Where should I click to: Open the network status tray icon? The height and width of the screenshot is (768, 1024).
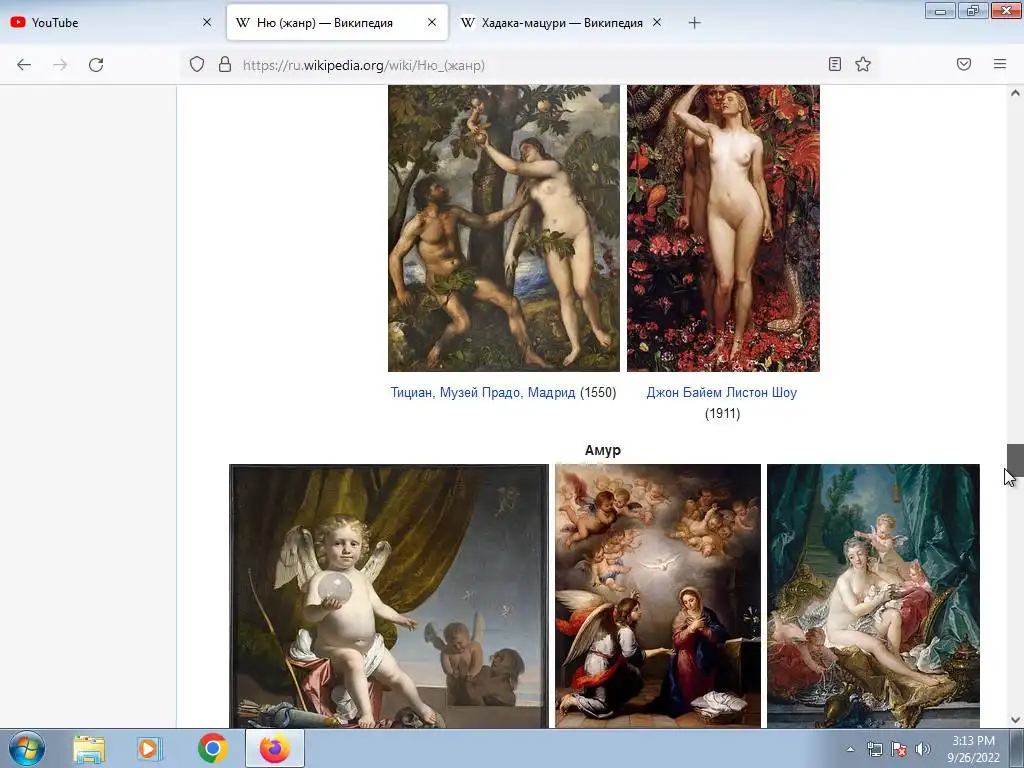click(874, 749)
